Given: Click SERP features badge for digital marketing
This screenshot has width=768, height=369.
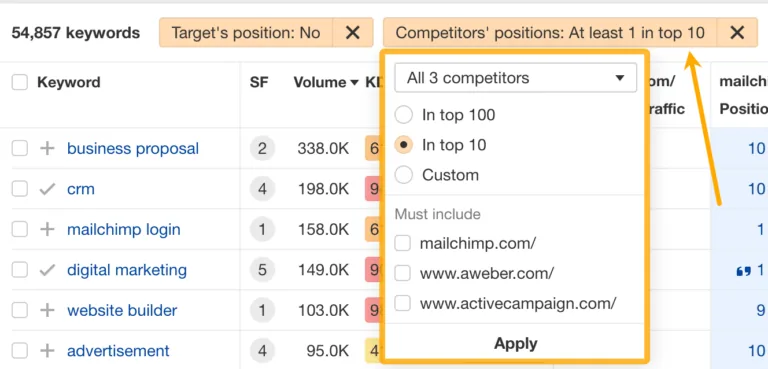Looking at the screenshot, I should (x=262, y=270).
